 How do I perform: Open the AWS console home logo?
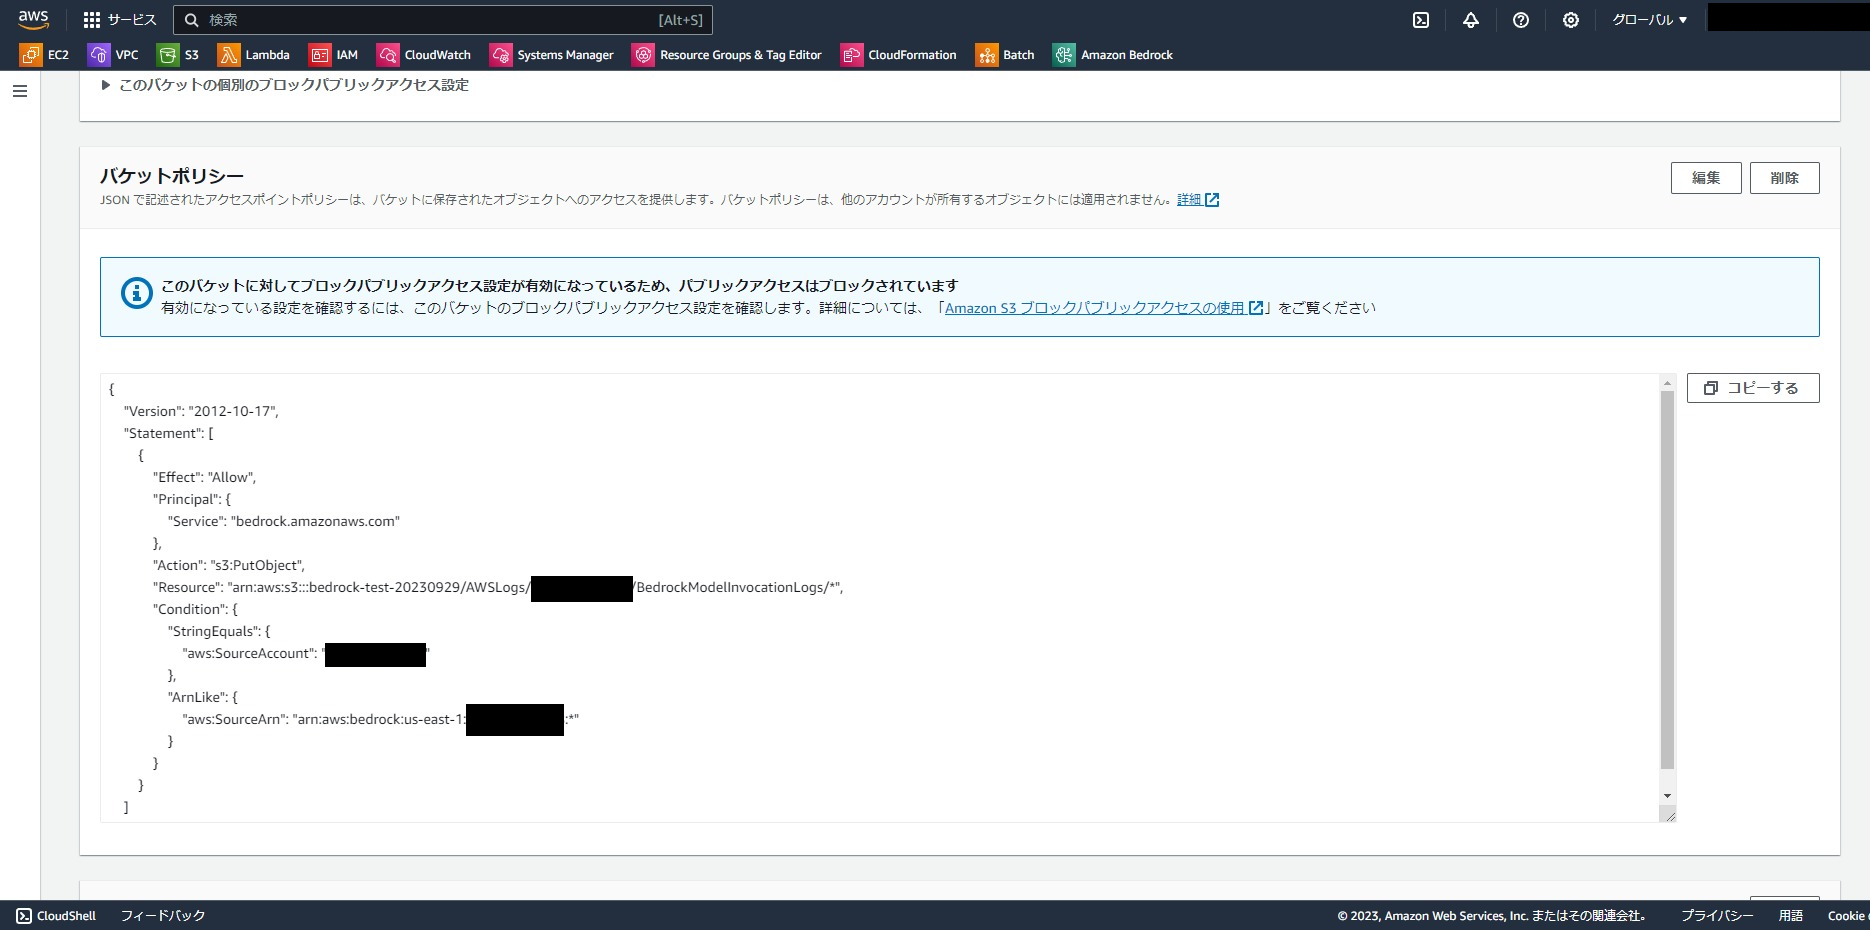33,19
